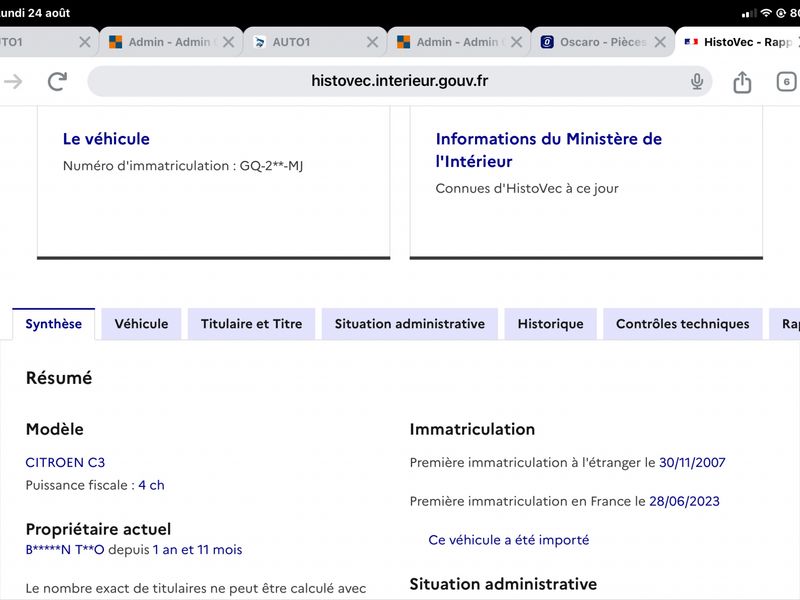Open the Historique tab

(x=551, y=324)
